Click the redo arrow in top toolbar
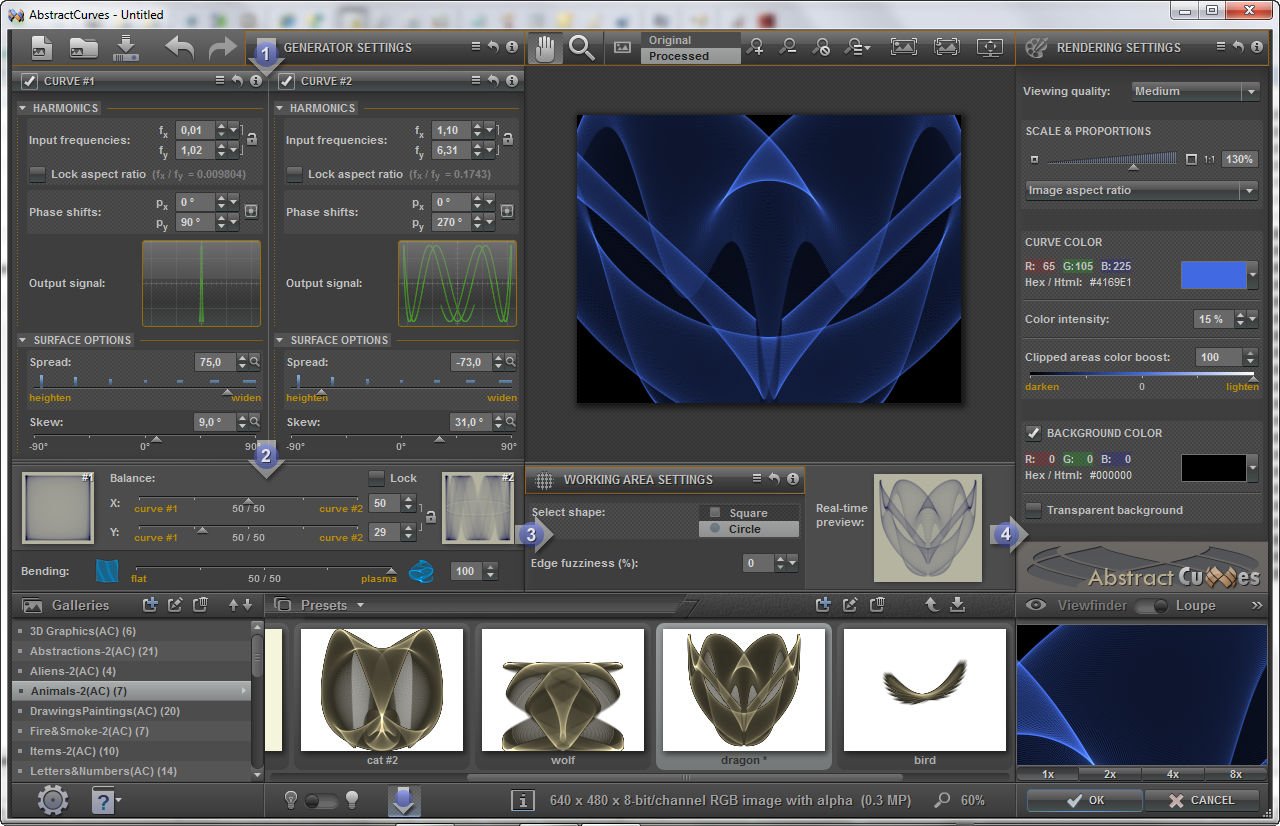The height and width of the screenshot is (826, 1280). click(x=221, y=48)
